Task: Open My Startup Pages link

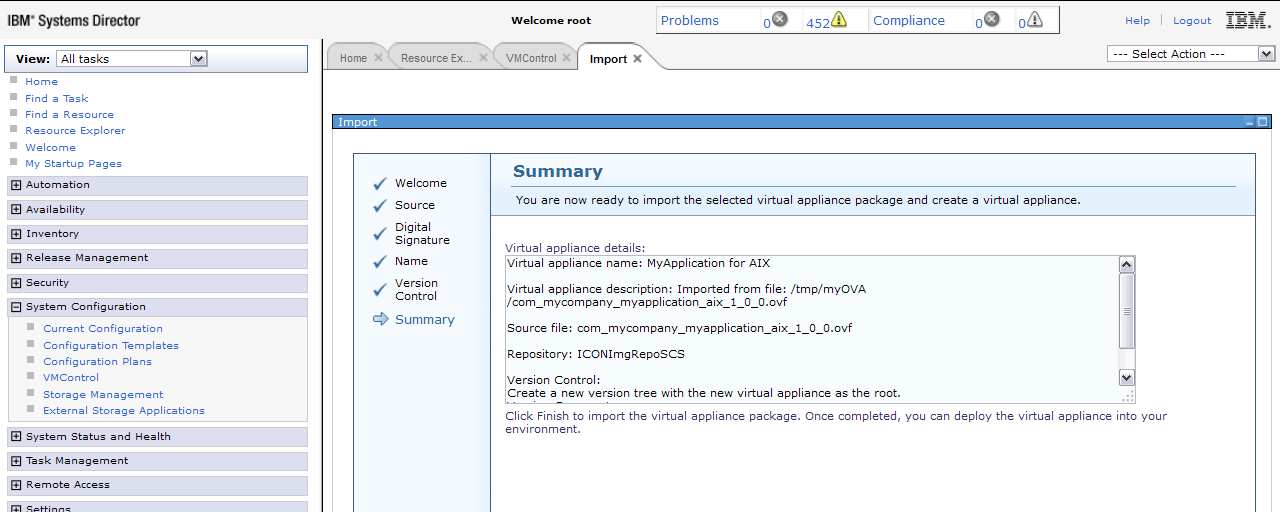Action: click(x=73, y=163)
